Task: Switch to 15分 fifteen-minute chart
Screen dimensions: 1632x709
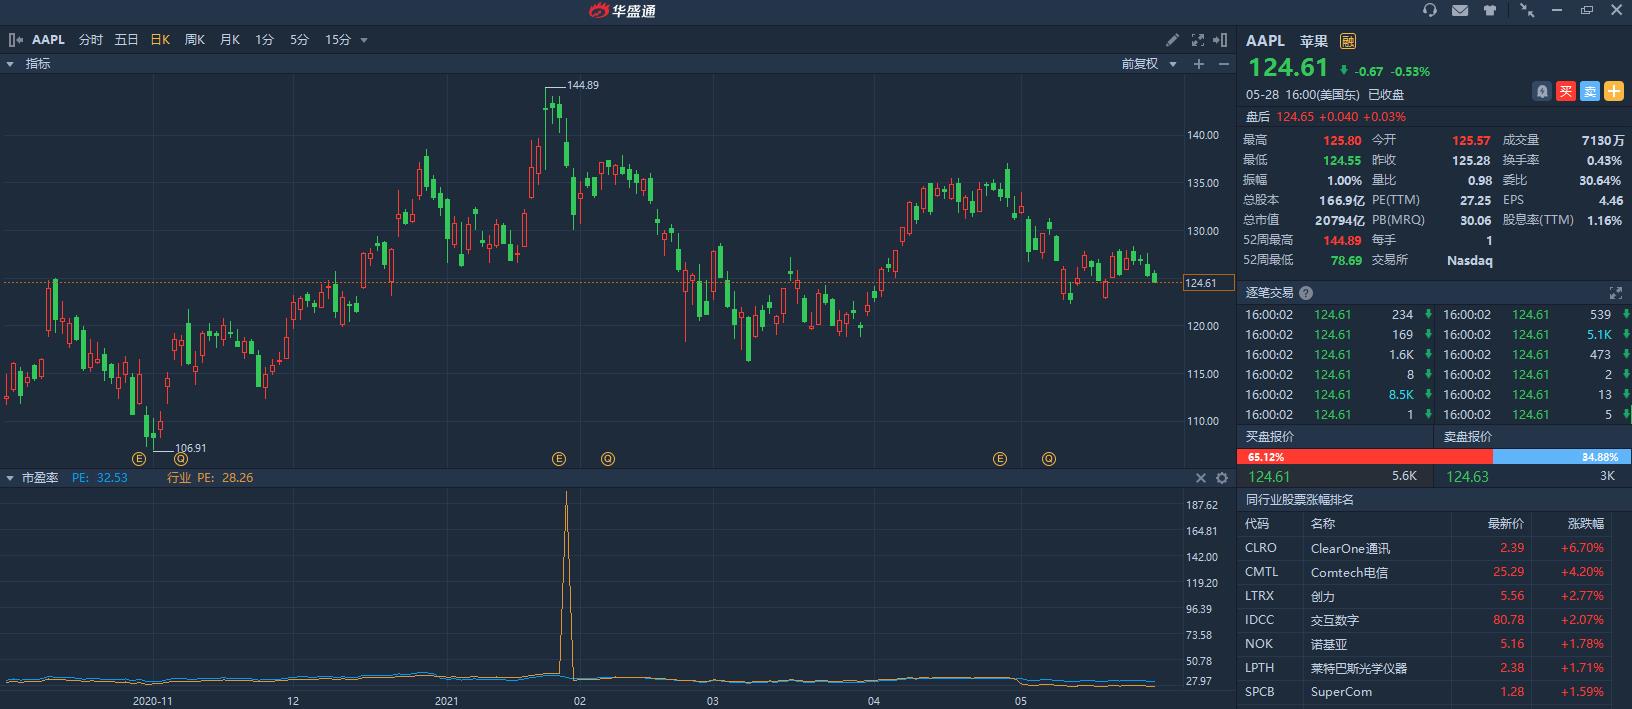Action: (338, 40)
